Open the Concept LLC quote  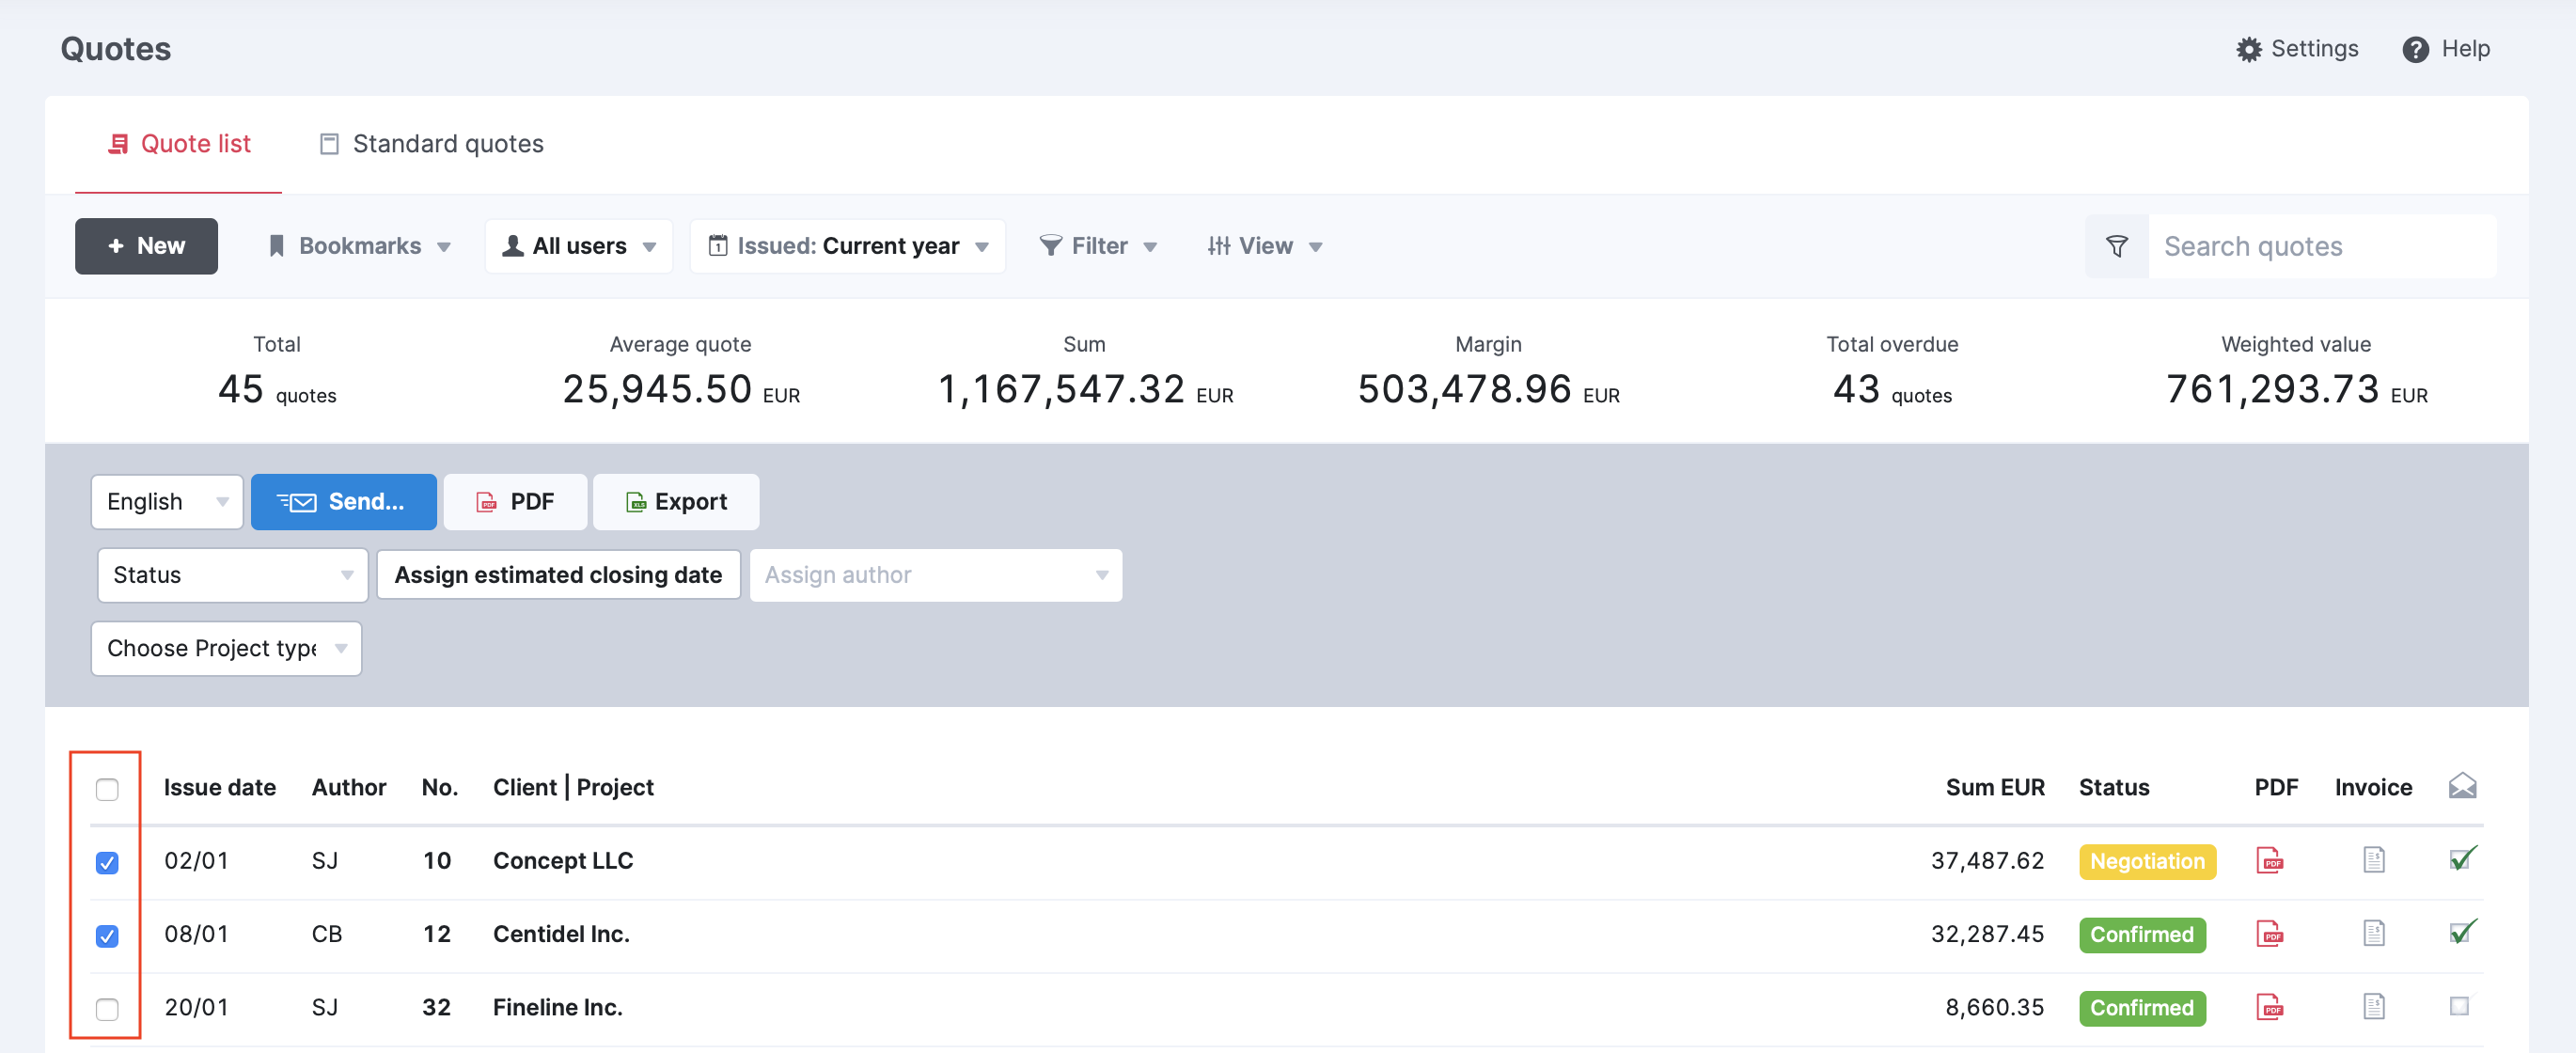coord(563,860)
